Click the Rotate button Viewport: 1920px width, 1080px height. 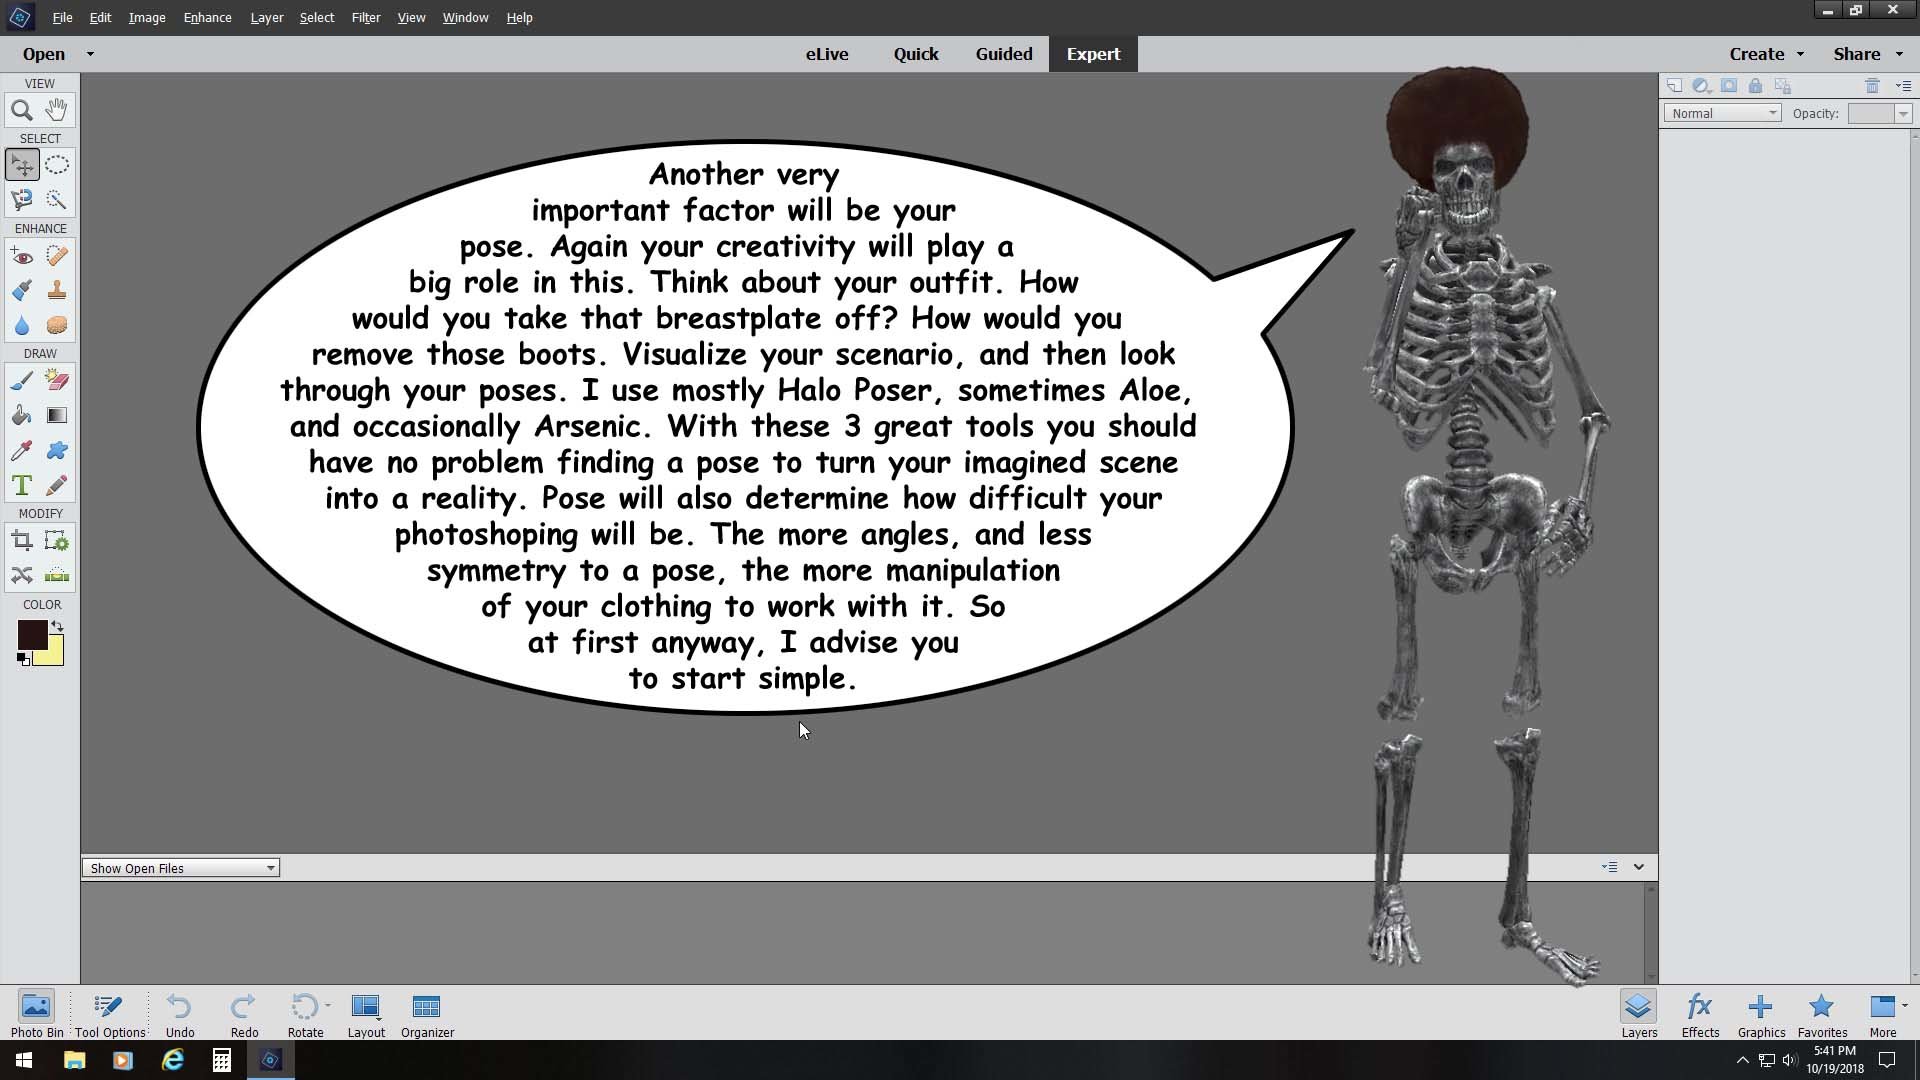pos(306,1014)
